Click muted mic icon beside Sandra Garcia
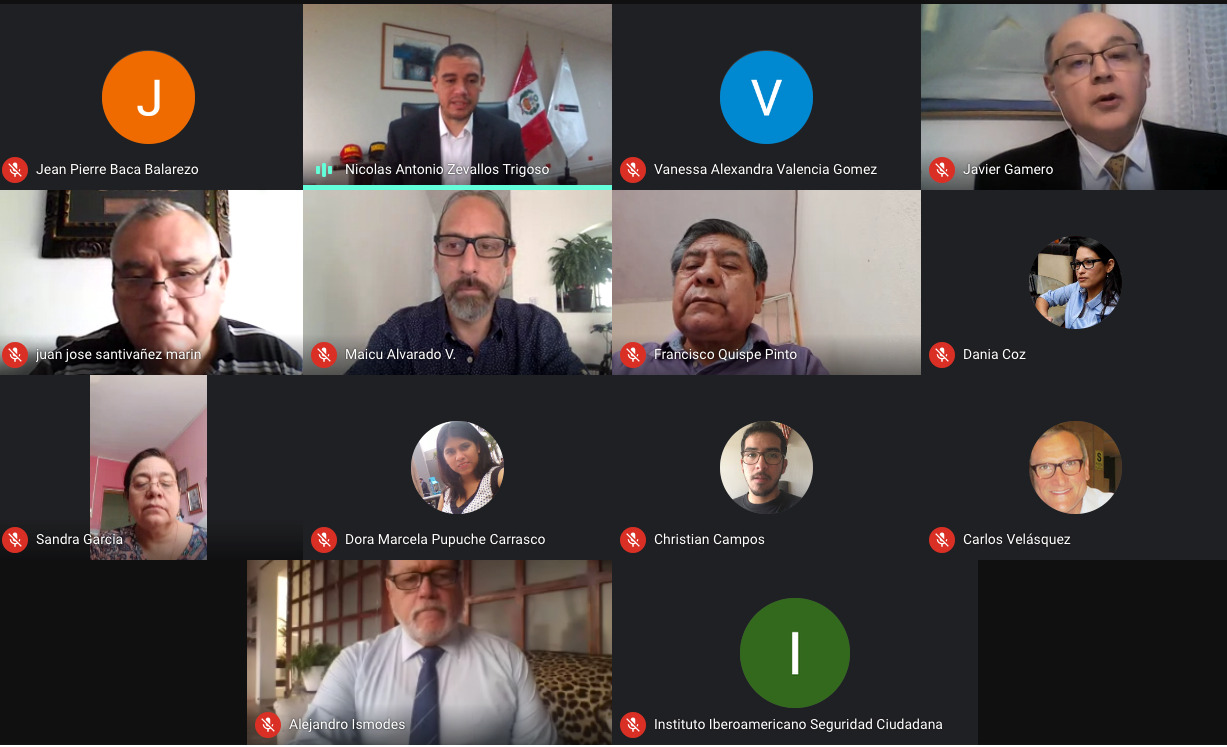Image resolution: width=1227 pixels, height=747 pixels. [14, 539]
